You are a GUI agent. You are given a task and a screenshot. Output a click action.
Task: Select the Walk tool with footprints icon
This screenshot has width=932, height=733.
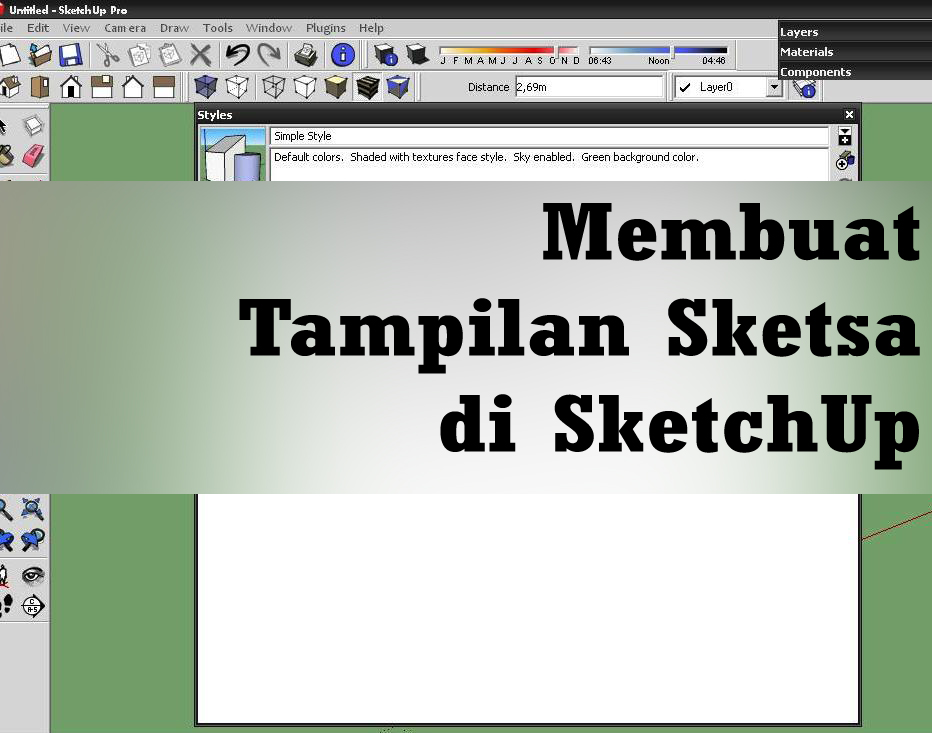(x=8, y=604)
